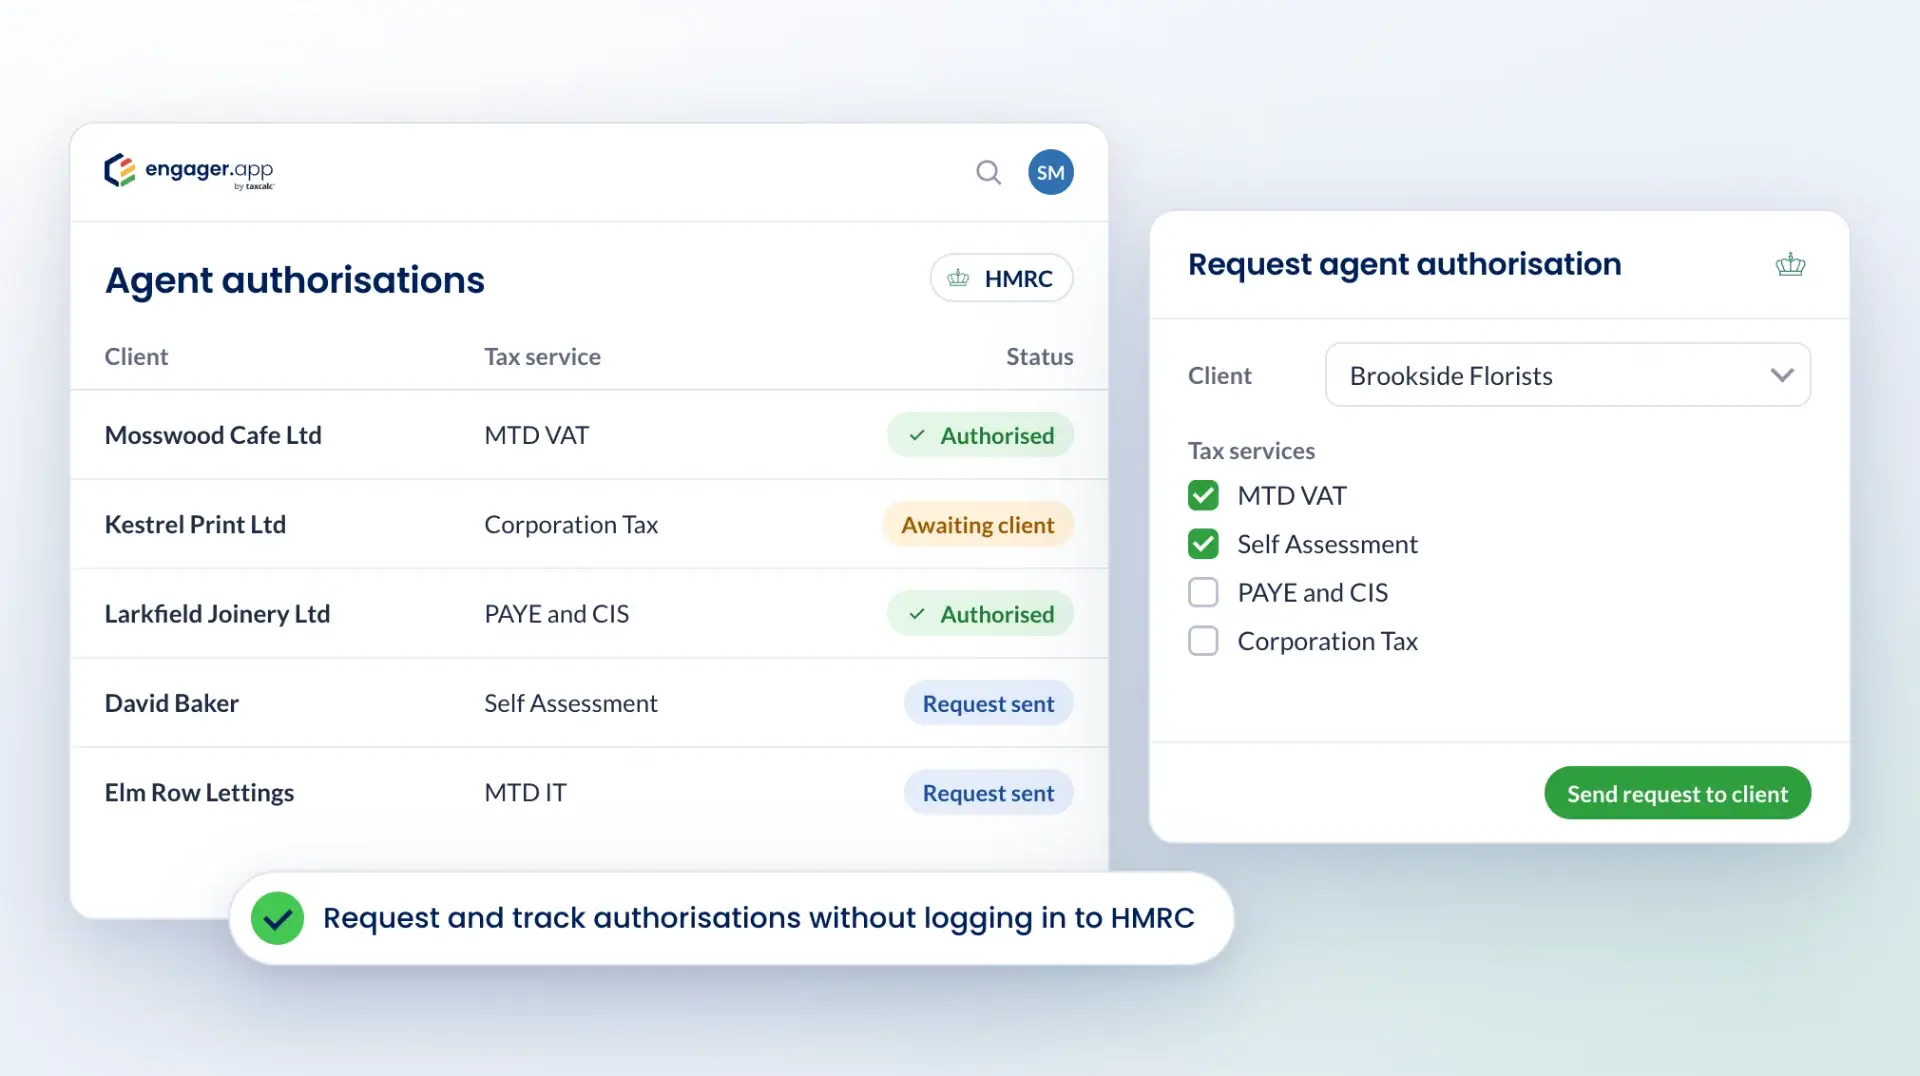This screenshot has height=1076, width=1920.
Task: Open the Elm Row Lettings row
Action: click(589, 792)
